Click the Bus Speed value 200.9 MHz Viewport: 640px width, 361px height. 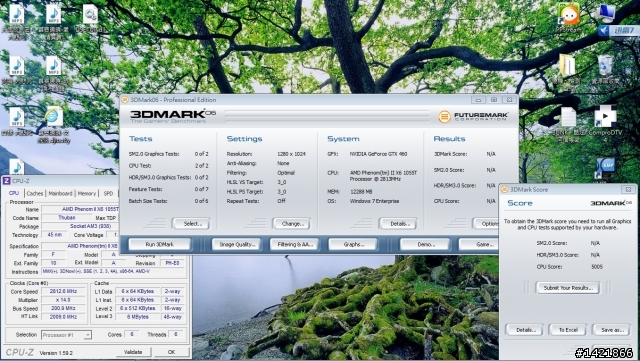[x=63, y=308]
